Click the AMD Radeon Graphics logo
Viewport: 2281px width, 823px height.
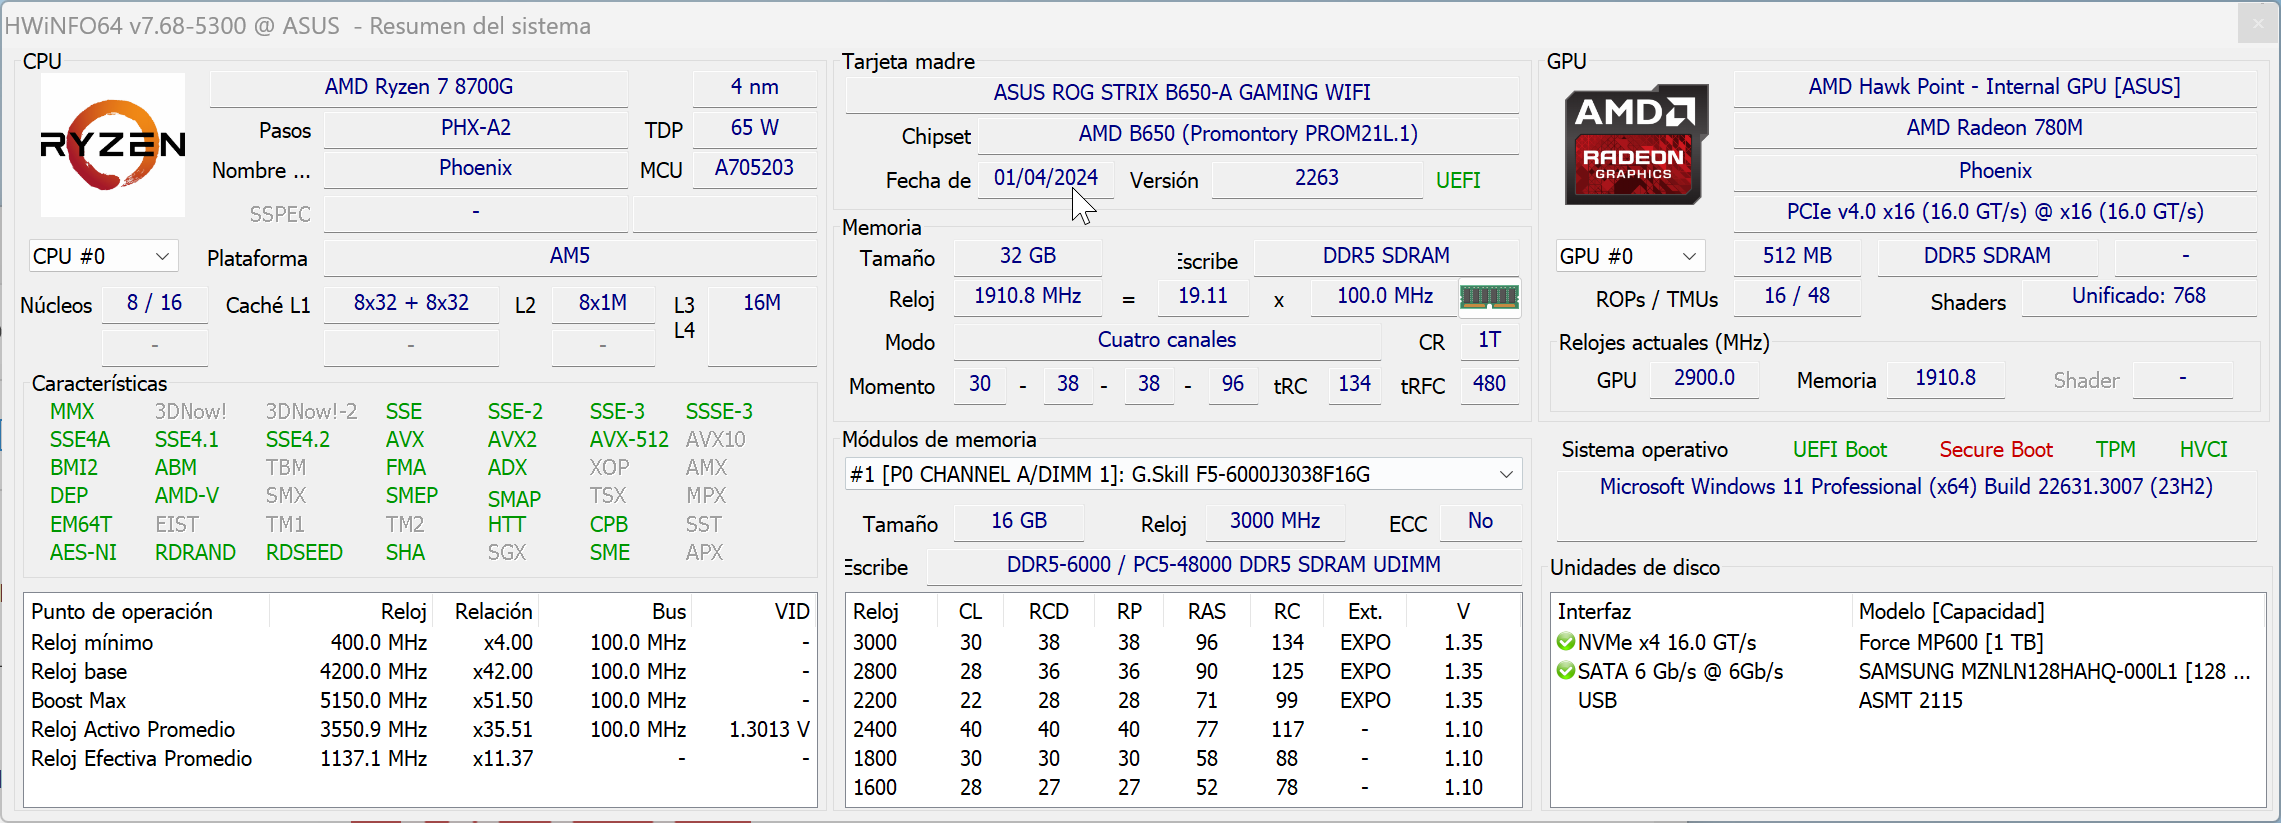click(1636, 145)
